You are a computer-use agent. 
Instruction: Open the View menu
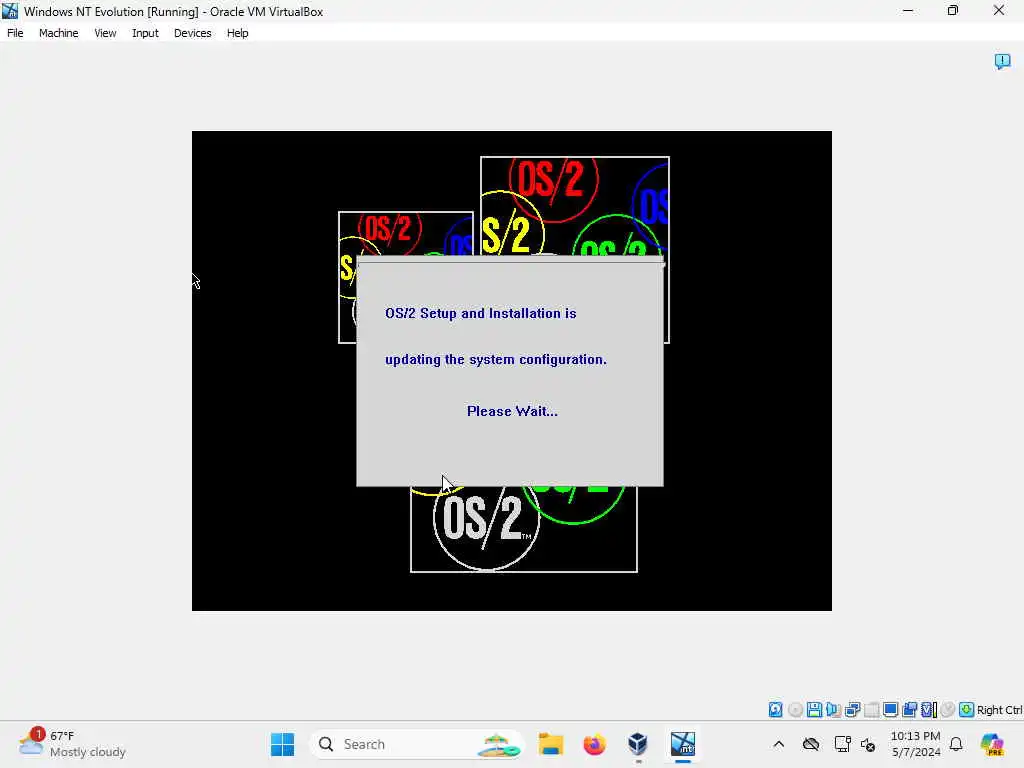105,33
